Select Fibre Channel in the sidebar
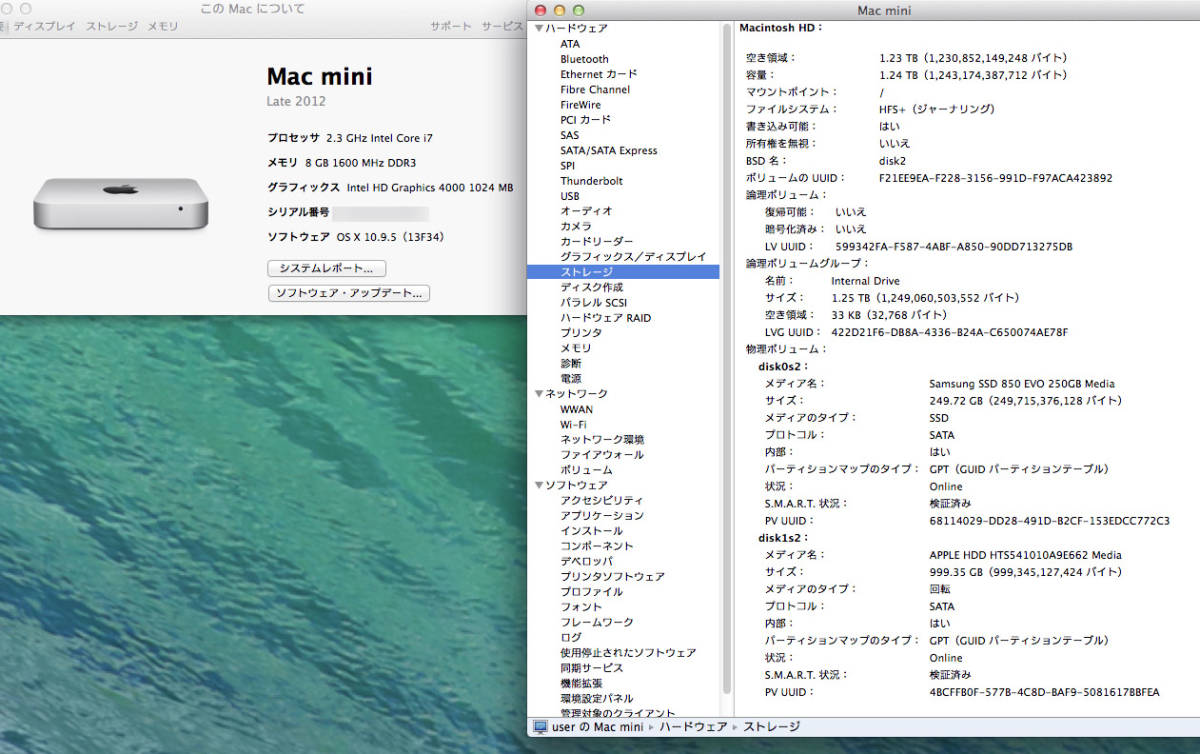1200x754 pixels. click(x=595, y=90)
